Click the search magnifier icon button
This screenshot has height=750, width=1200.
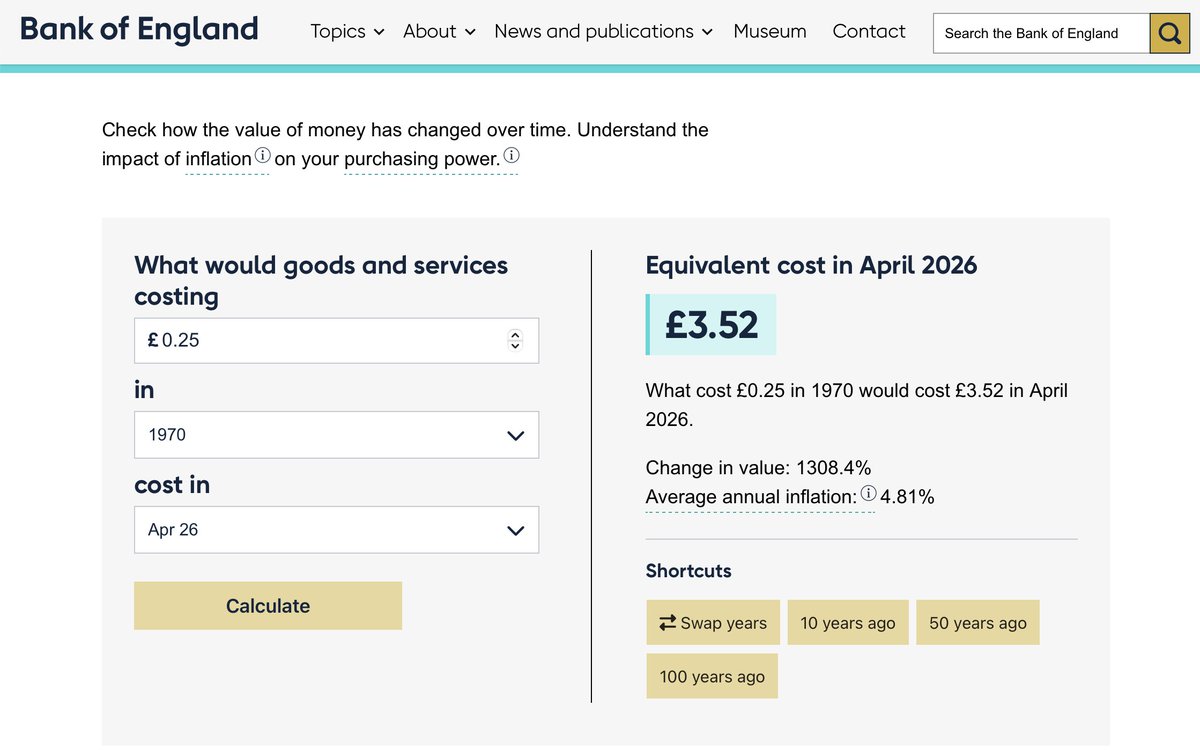click(x=1169, y=33)
